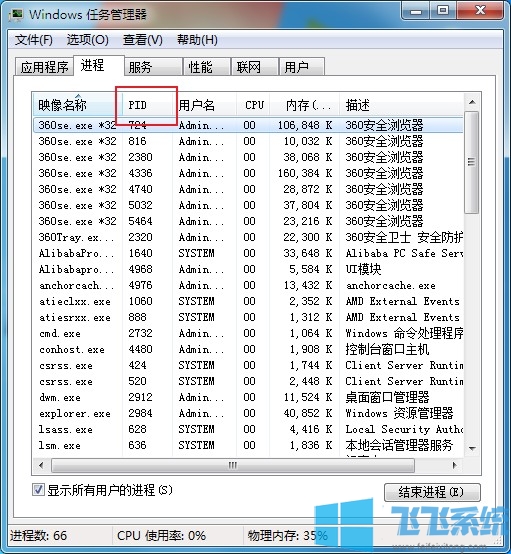Click the 桌面窗口管理器 description cell
511x554 pixels.
pos(387,397)
